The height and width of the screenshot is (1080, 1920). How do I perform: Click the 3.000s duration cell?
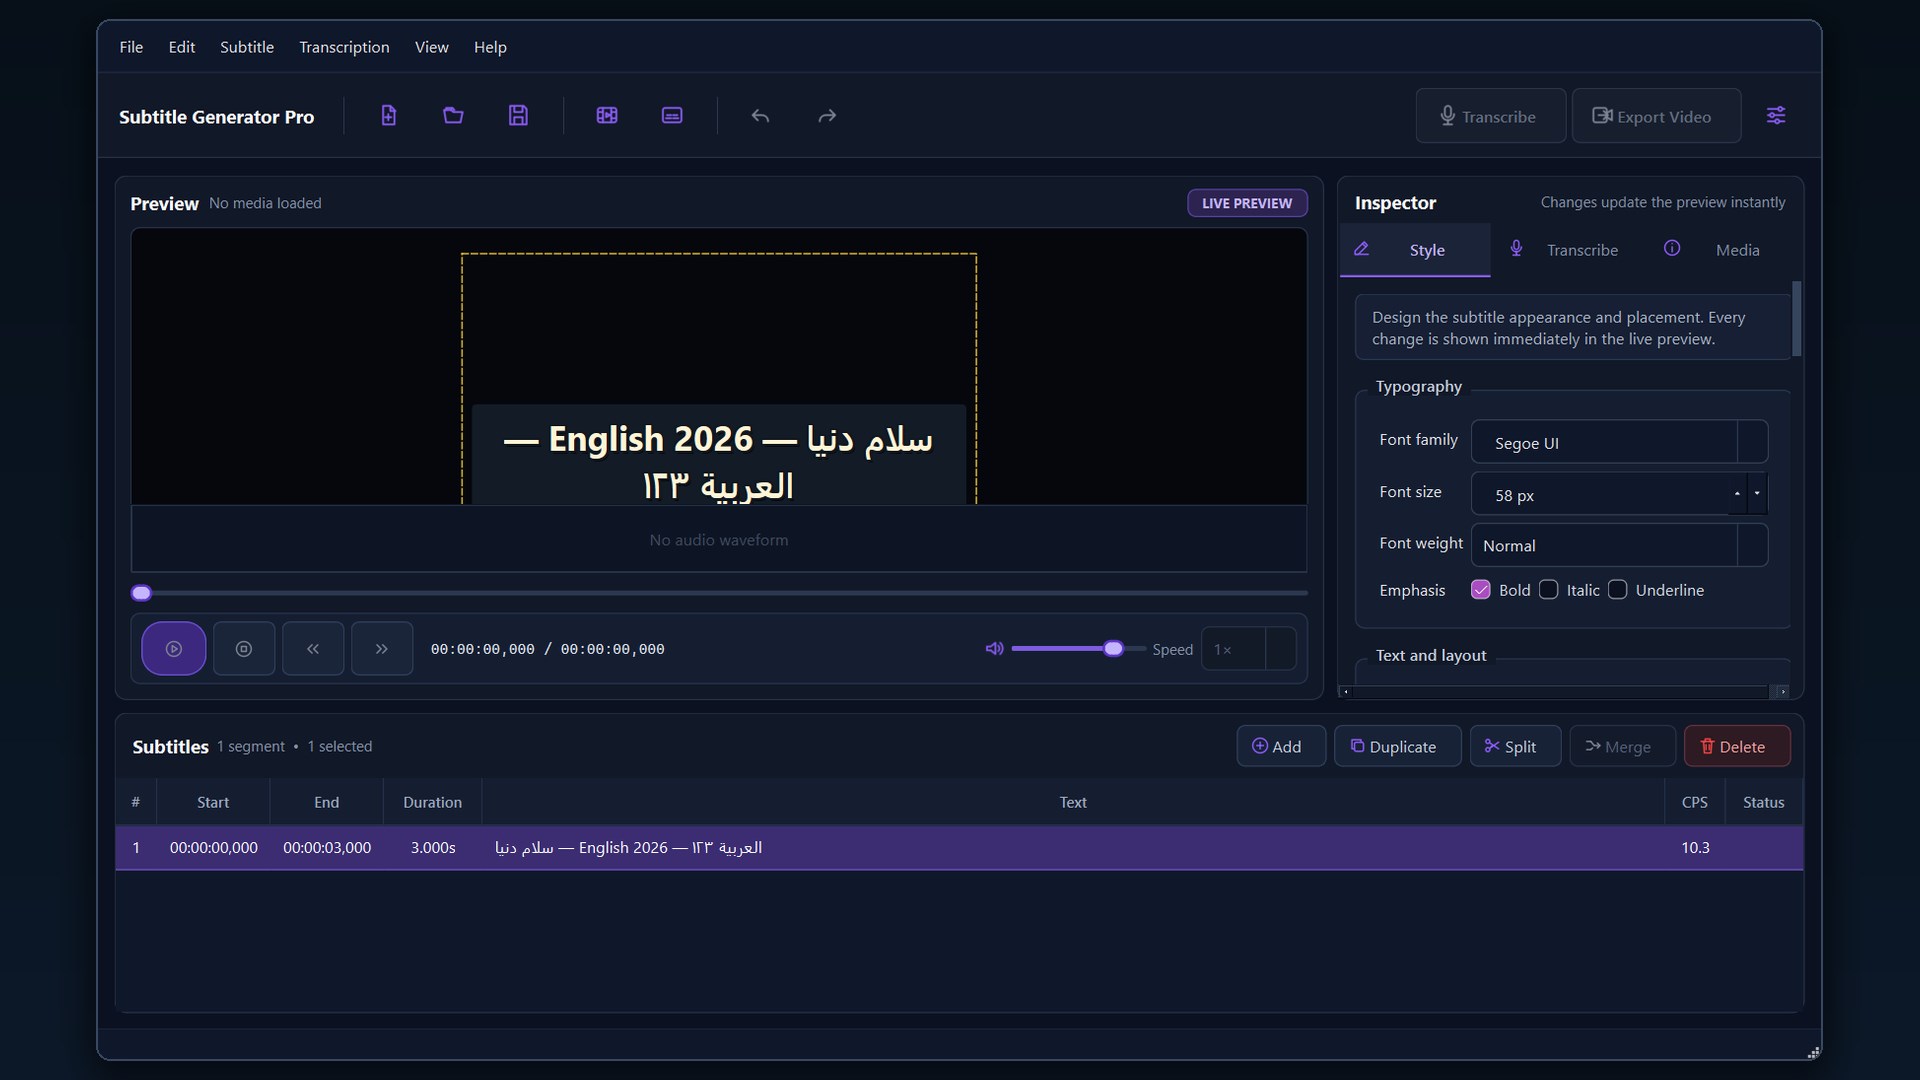tap(433, 848)
